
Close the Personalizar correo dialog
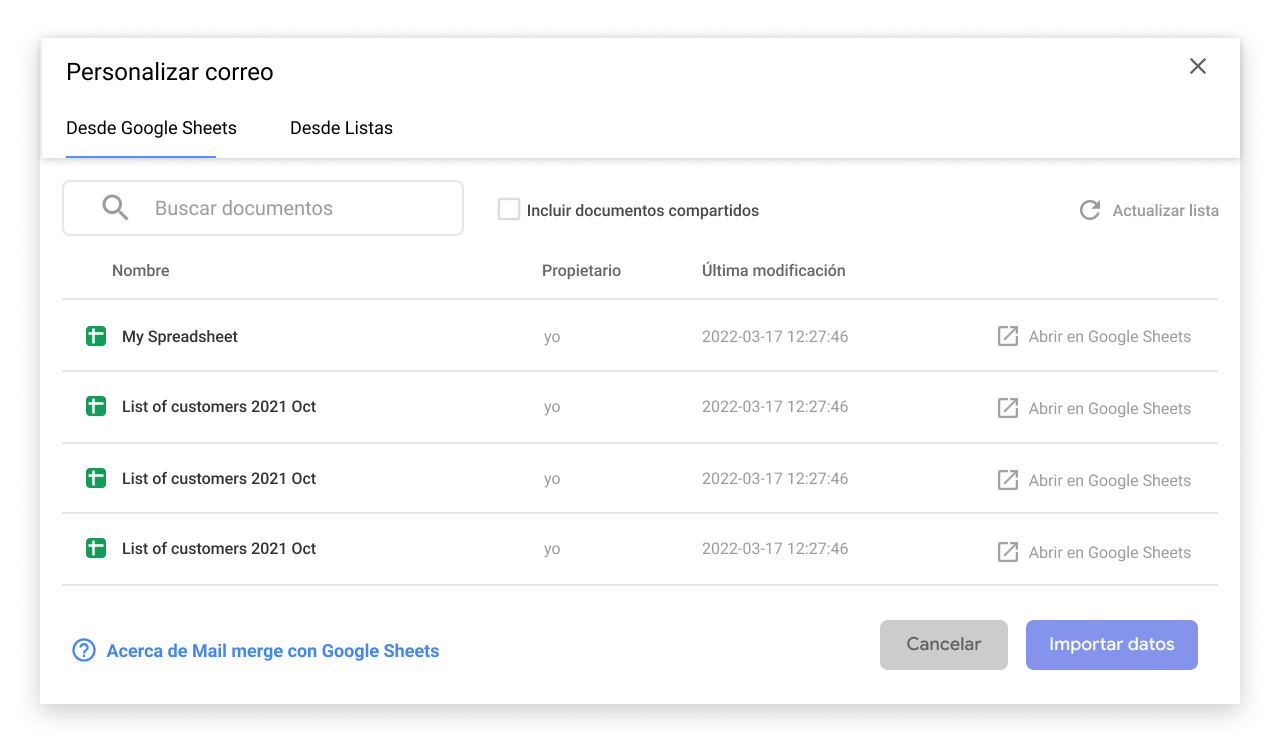1197,66
